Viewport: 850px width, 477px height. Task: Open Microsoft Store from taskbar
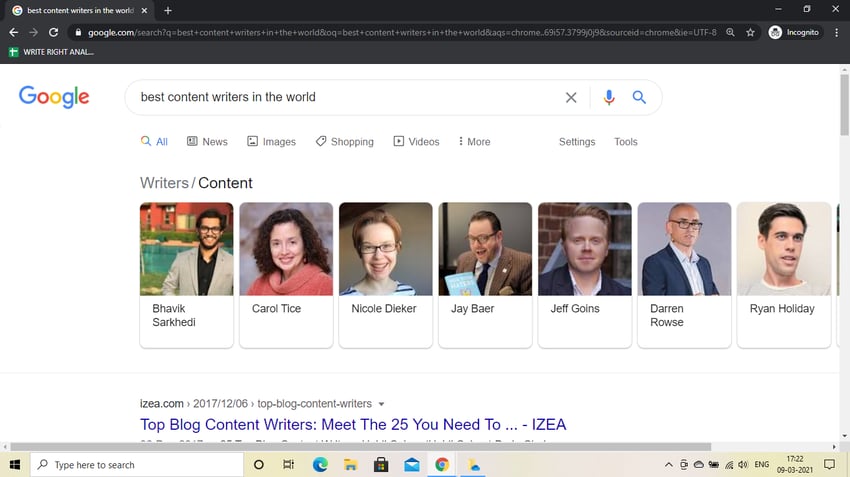(381, 465)
